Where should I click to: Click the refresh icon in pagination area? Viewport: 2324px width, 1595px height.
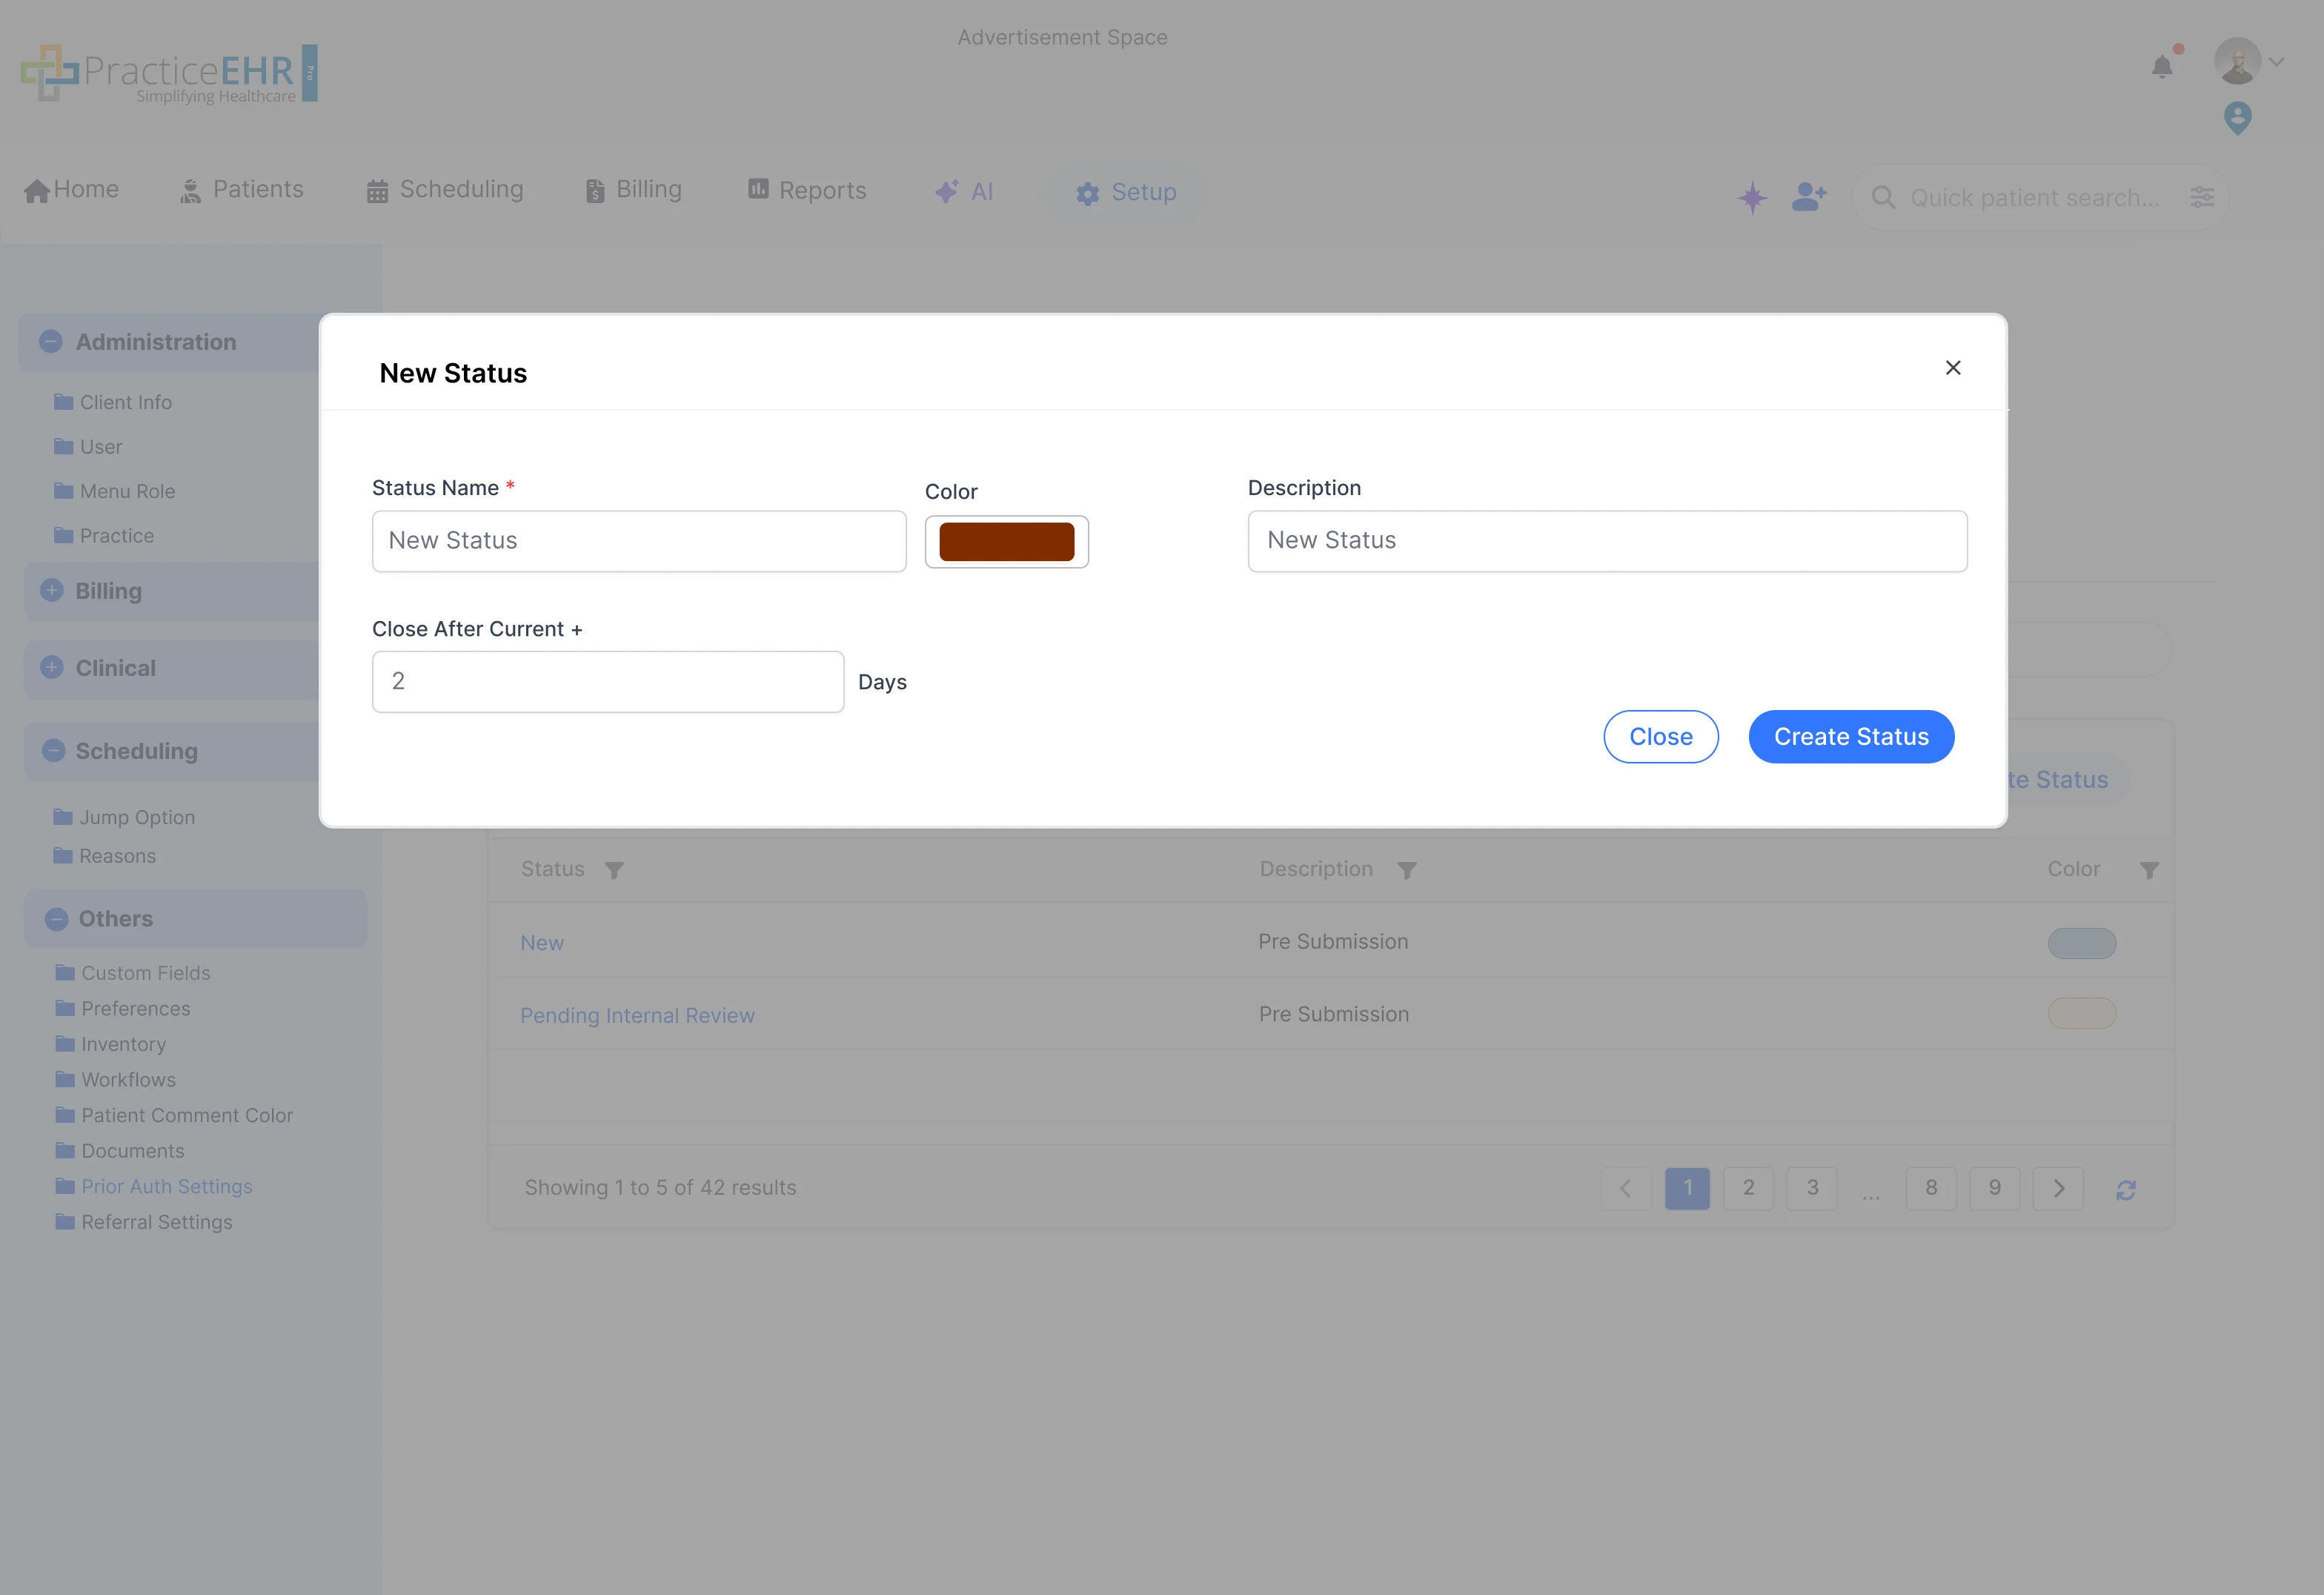[x=2127, y=1189]
